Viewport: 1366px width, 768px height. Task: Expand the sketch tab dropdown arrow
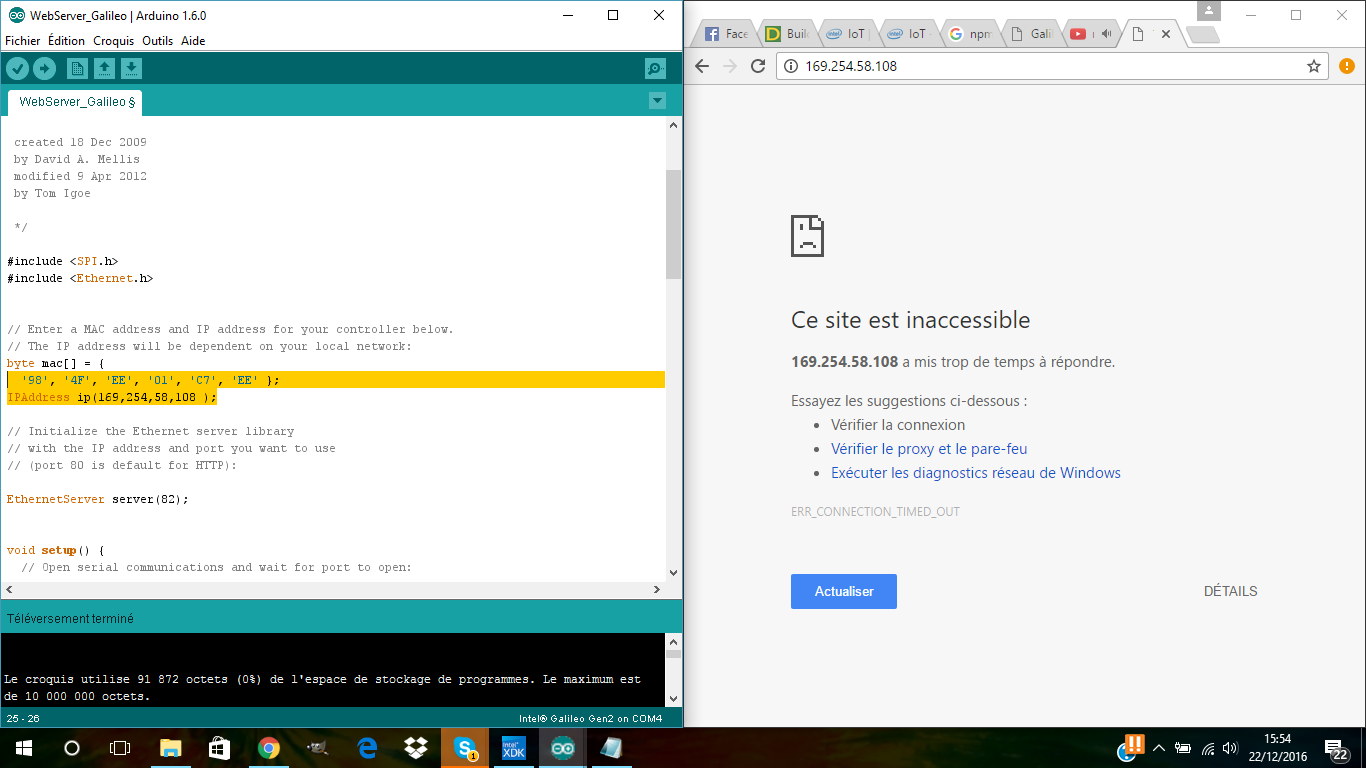657,100
